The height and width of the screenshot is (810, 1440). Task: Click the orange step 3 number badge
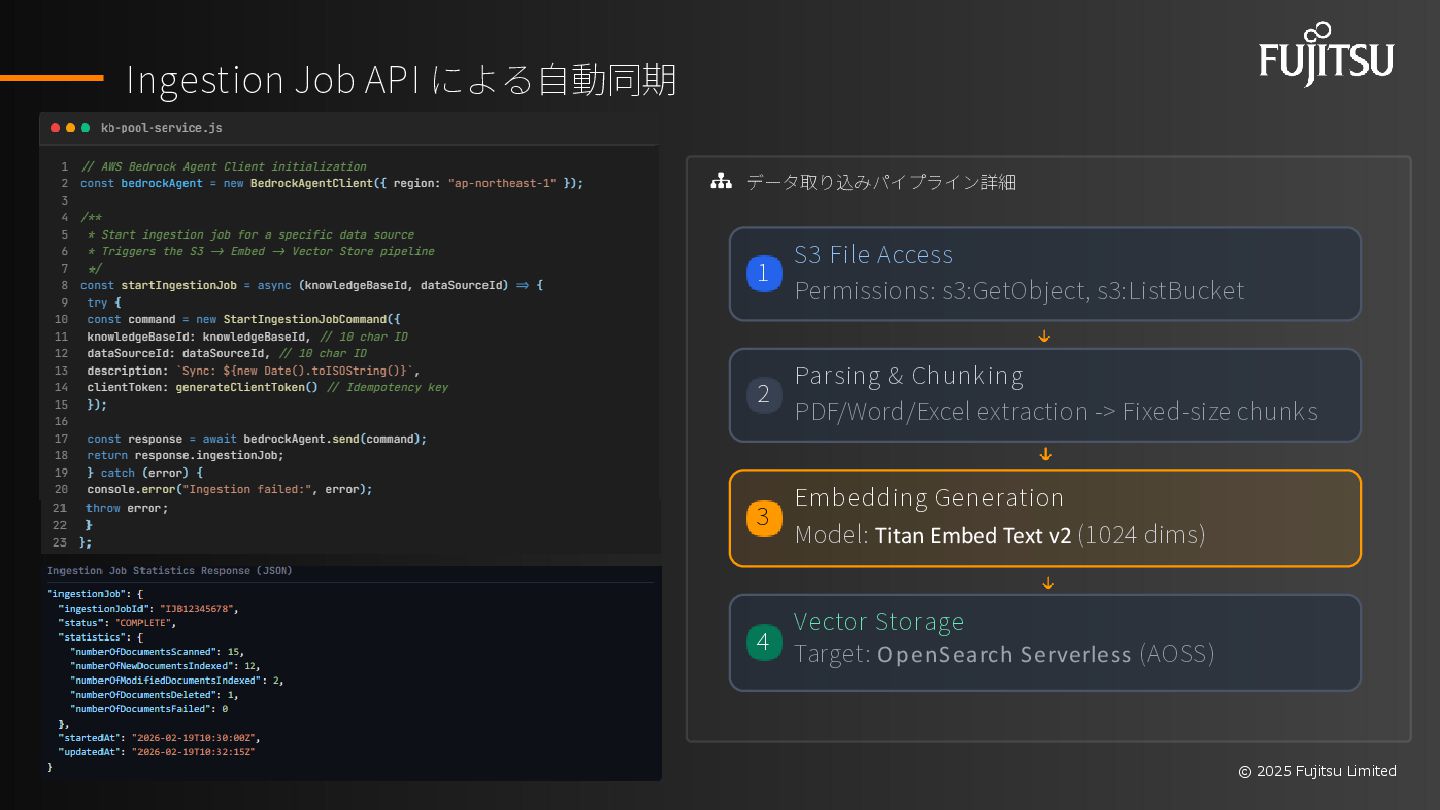(764, 517)
